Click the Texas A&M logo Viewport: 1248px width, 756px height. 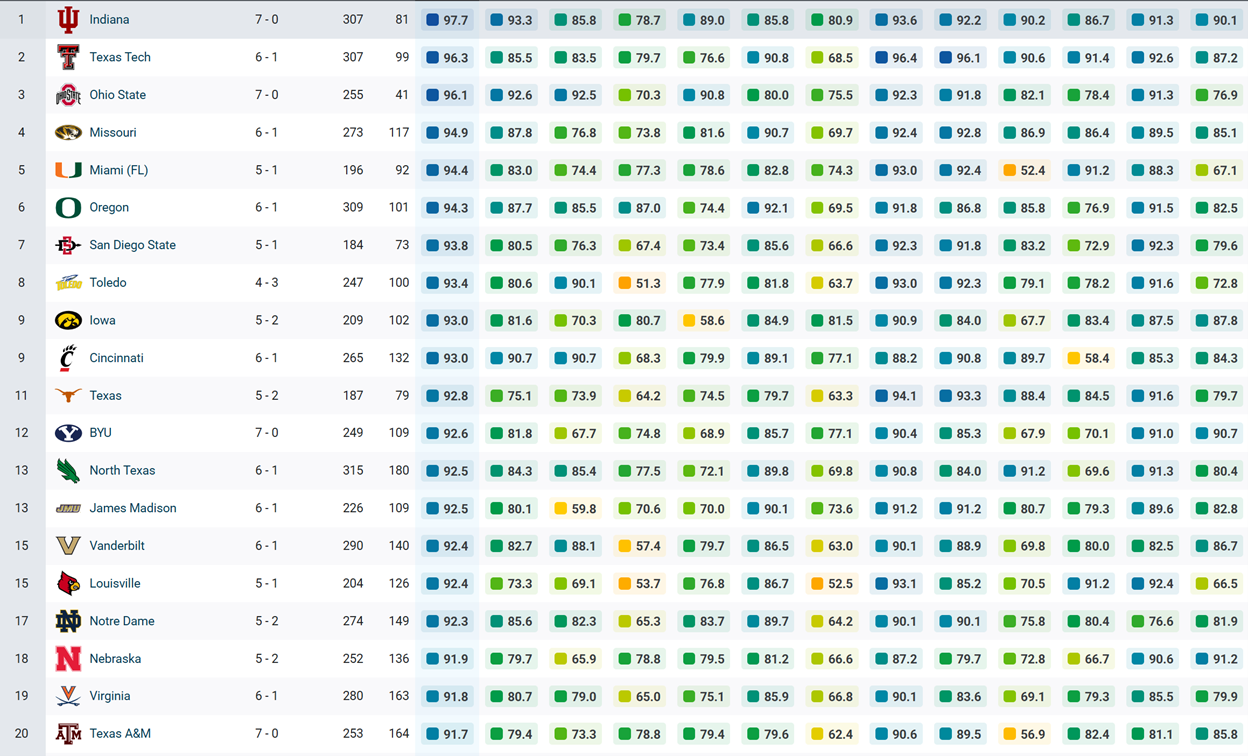68,734
